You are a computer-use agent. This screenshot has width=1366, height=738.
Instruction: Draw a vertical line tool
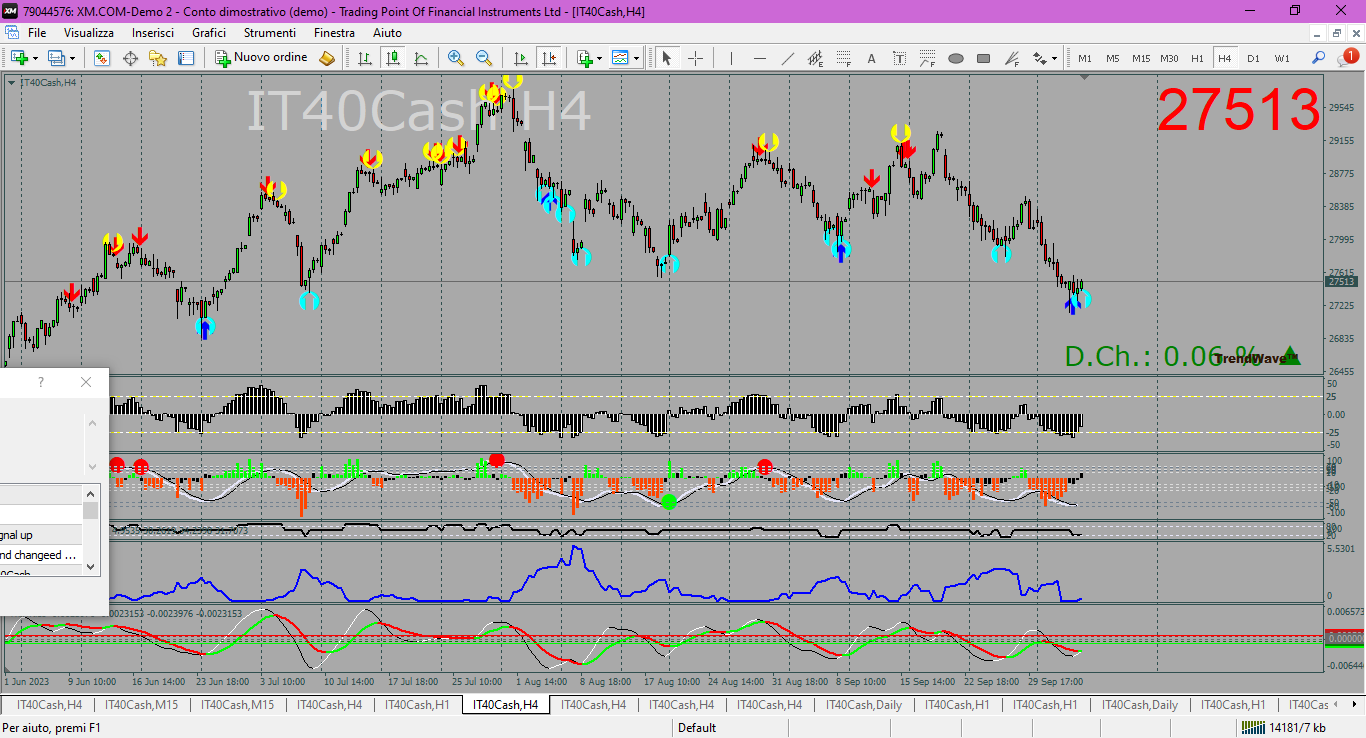point(731,58)
